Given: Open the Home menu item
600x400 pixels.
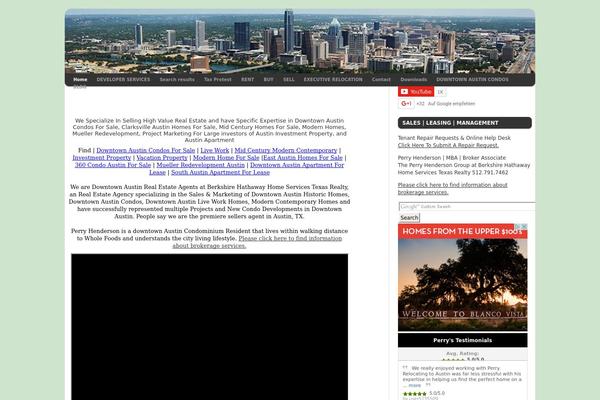Looking at the screenshot, I should coord(80,80).
